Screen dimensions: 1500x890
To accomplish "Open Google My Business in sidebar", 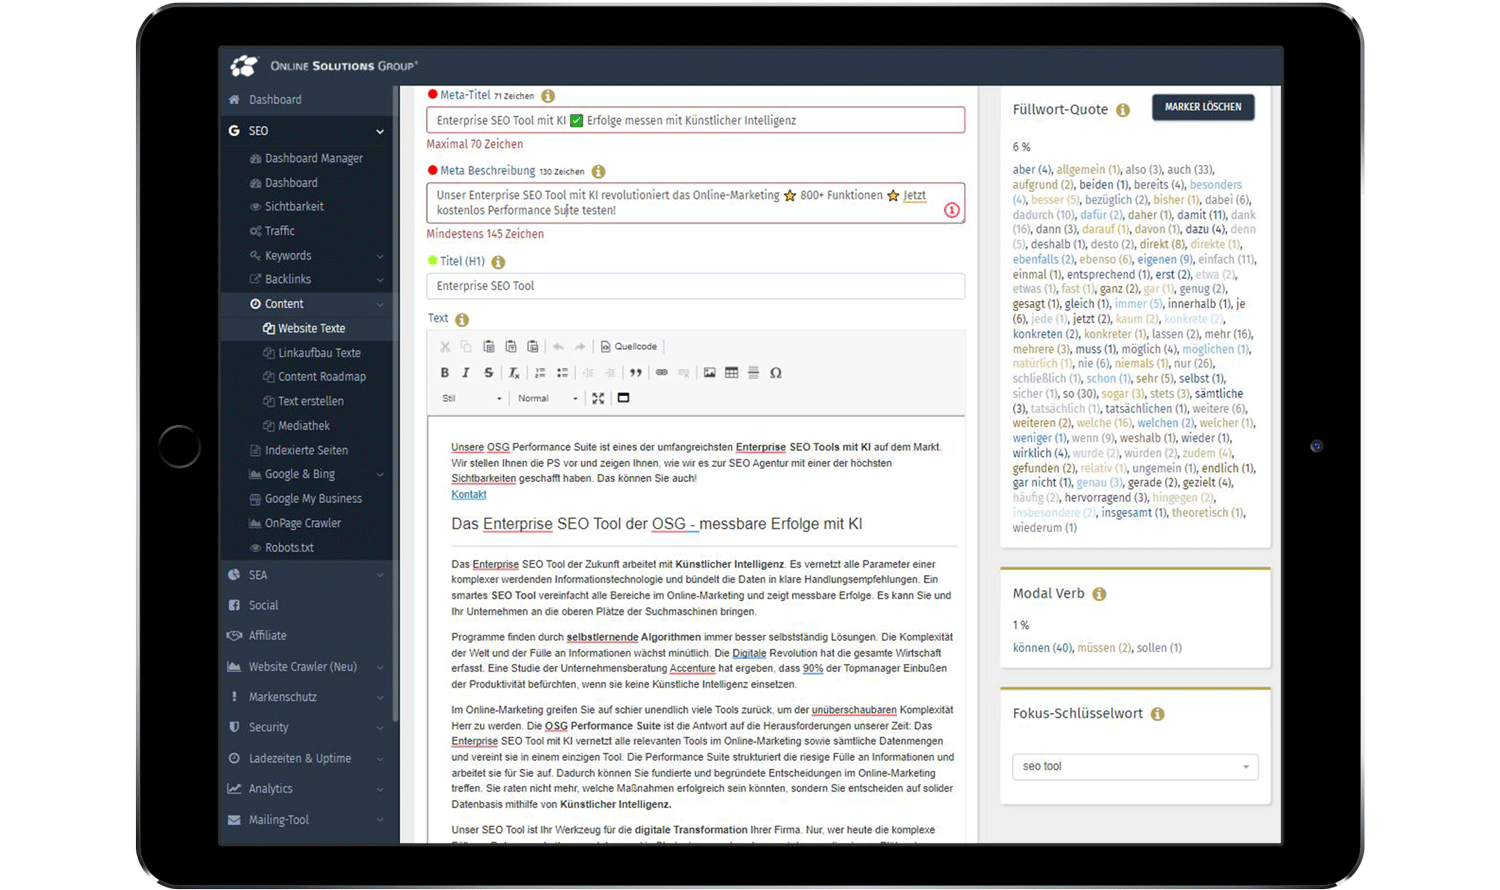I will [313, 499].
